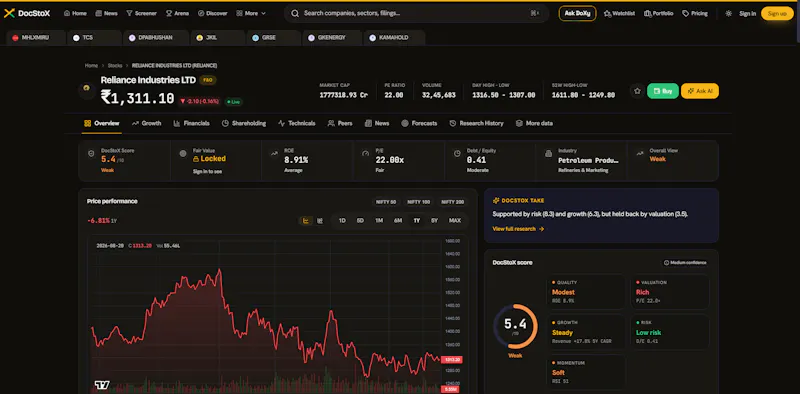Open the Arena section
The height and width of the screenshot is (394, 800).
(177, 14)
